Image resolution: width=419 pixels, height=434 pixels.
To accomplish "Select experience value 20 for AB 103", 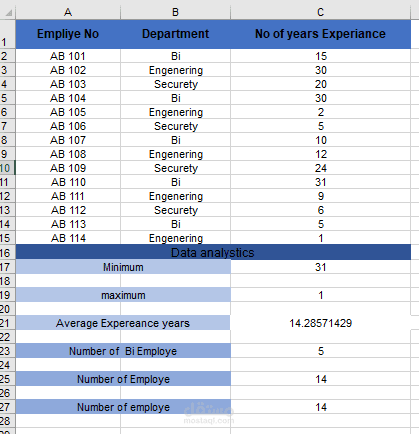I will pyautogui.click(x=320, y=84).
